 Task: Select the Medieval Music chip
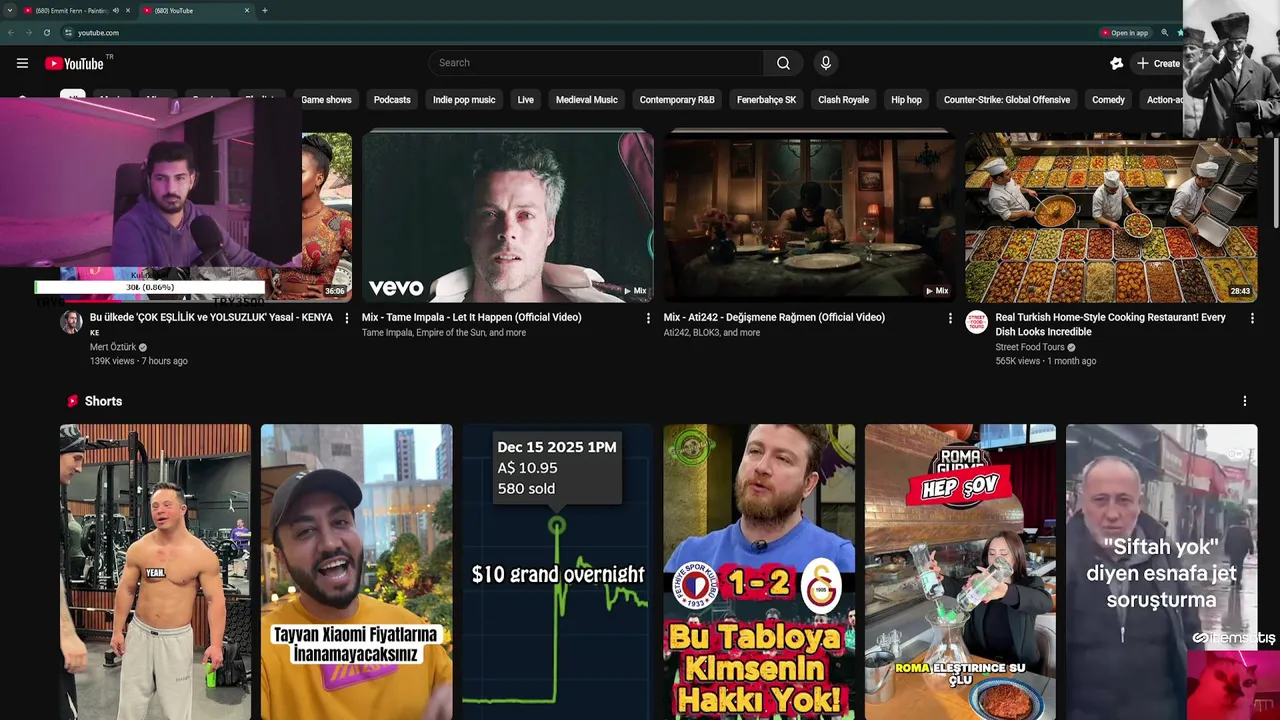(586, 100)
